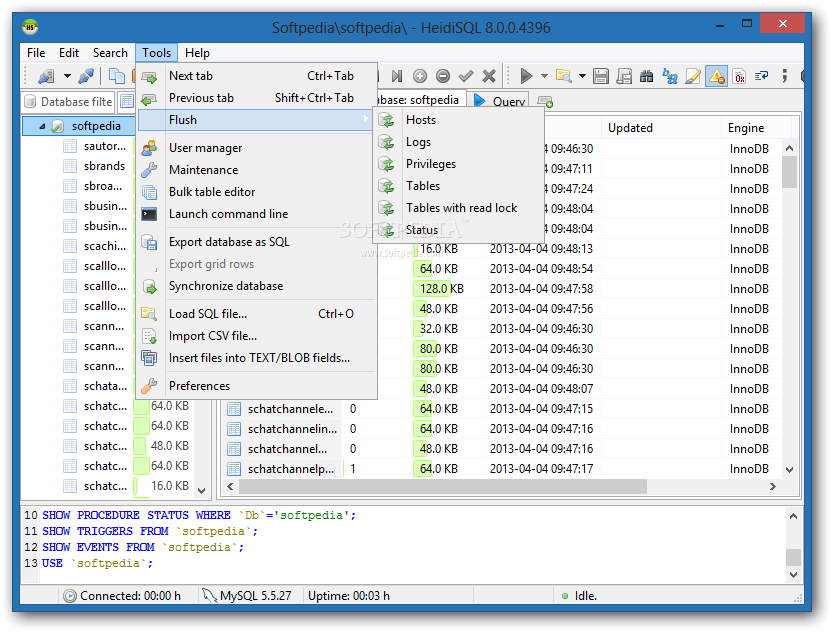Click the Updated column header

tap(661, 128)
